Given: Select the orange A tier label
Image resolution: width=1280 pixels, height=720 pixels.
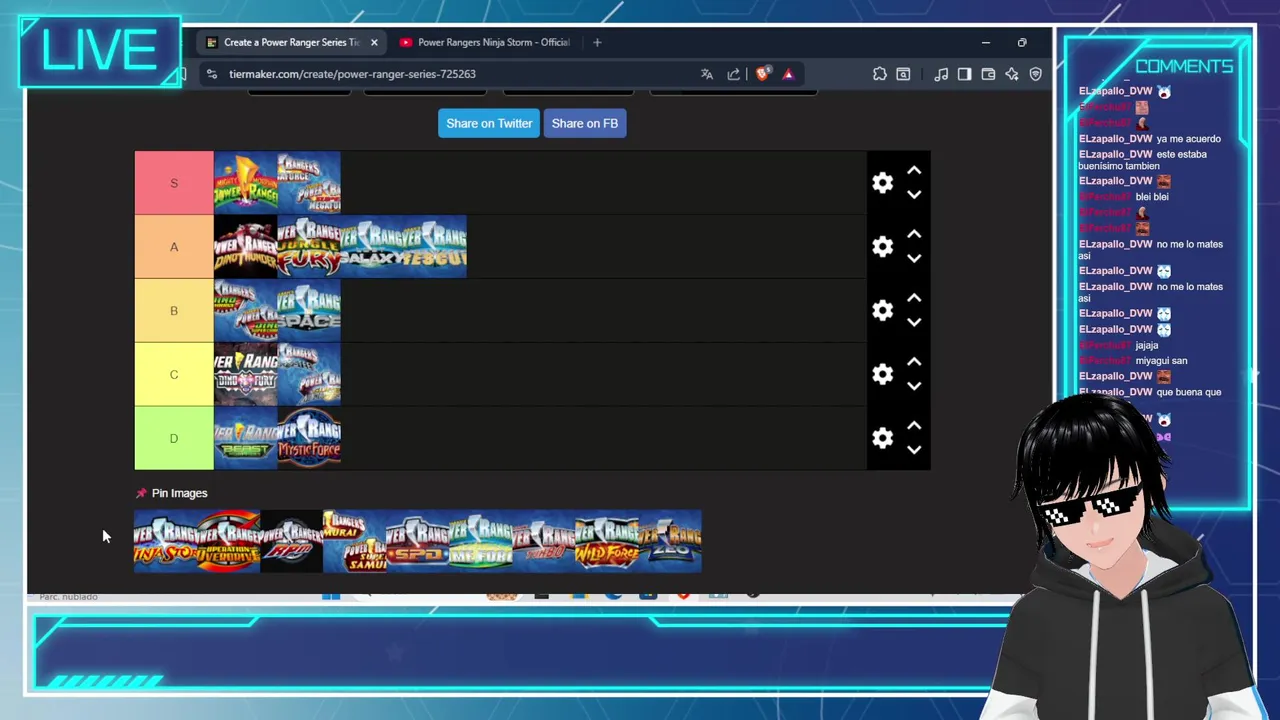Looking at the screenshot, I should (174, 247).
